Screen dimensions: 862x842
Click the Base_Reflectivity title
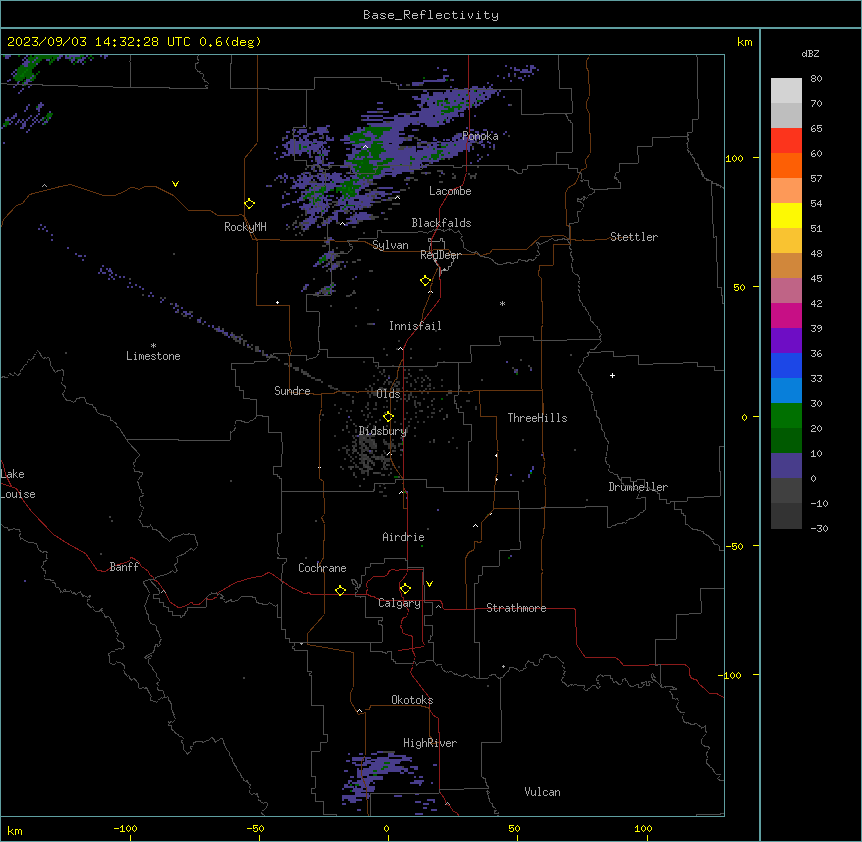(431, 15)
